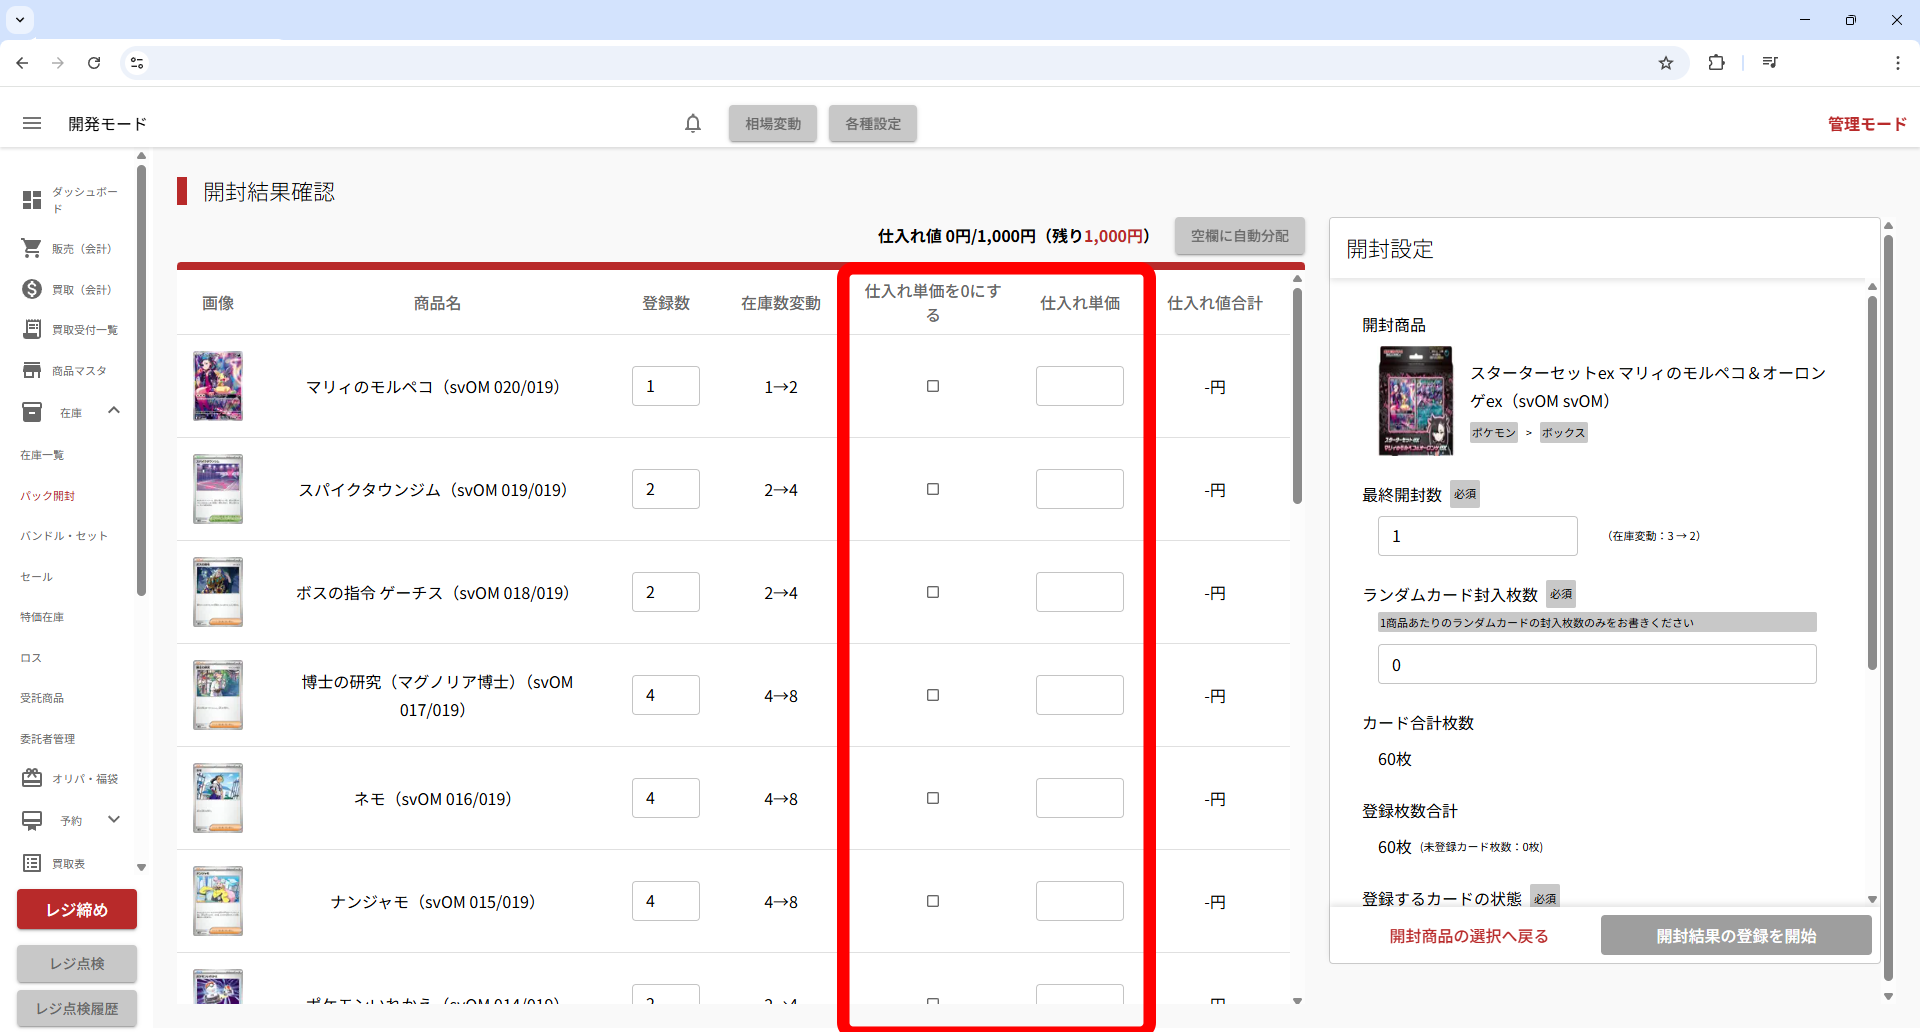
Task: Check zero-cost box for マリィのモルペコ
Action: pos(933,386)
